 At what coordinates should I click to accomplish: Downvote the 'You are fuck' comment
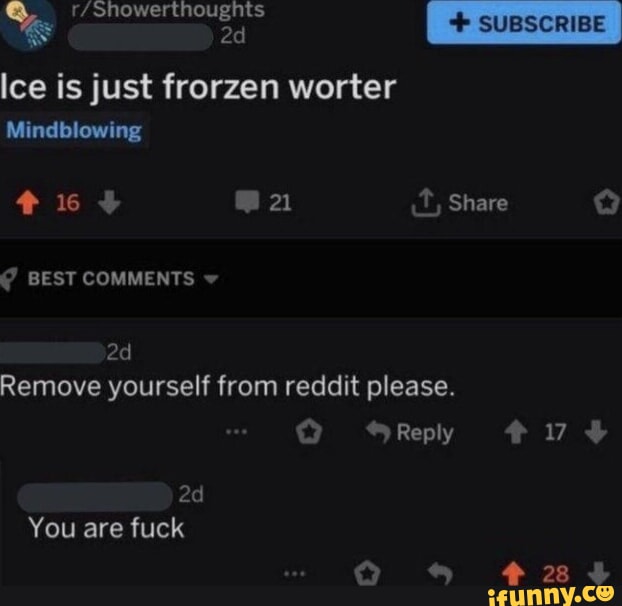click(599, 573)
